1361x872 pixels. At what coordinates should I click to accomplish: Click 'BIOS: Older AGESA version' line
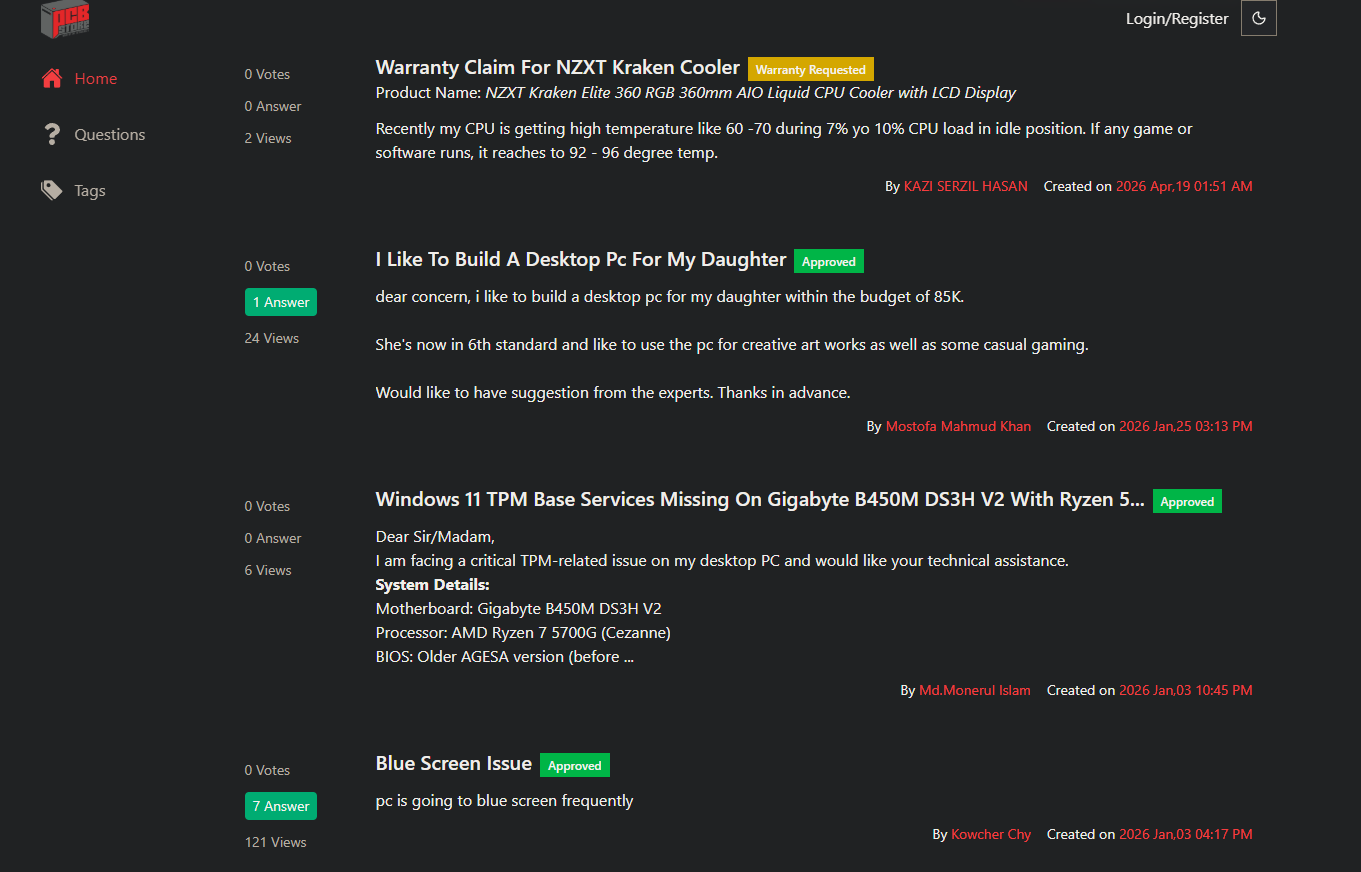(x=505, y=657)
